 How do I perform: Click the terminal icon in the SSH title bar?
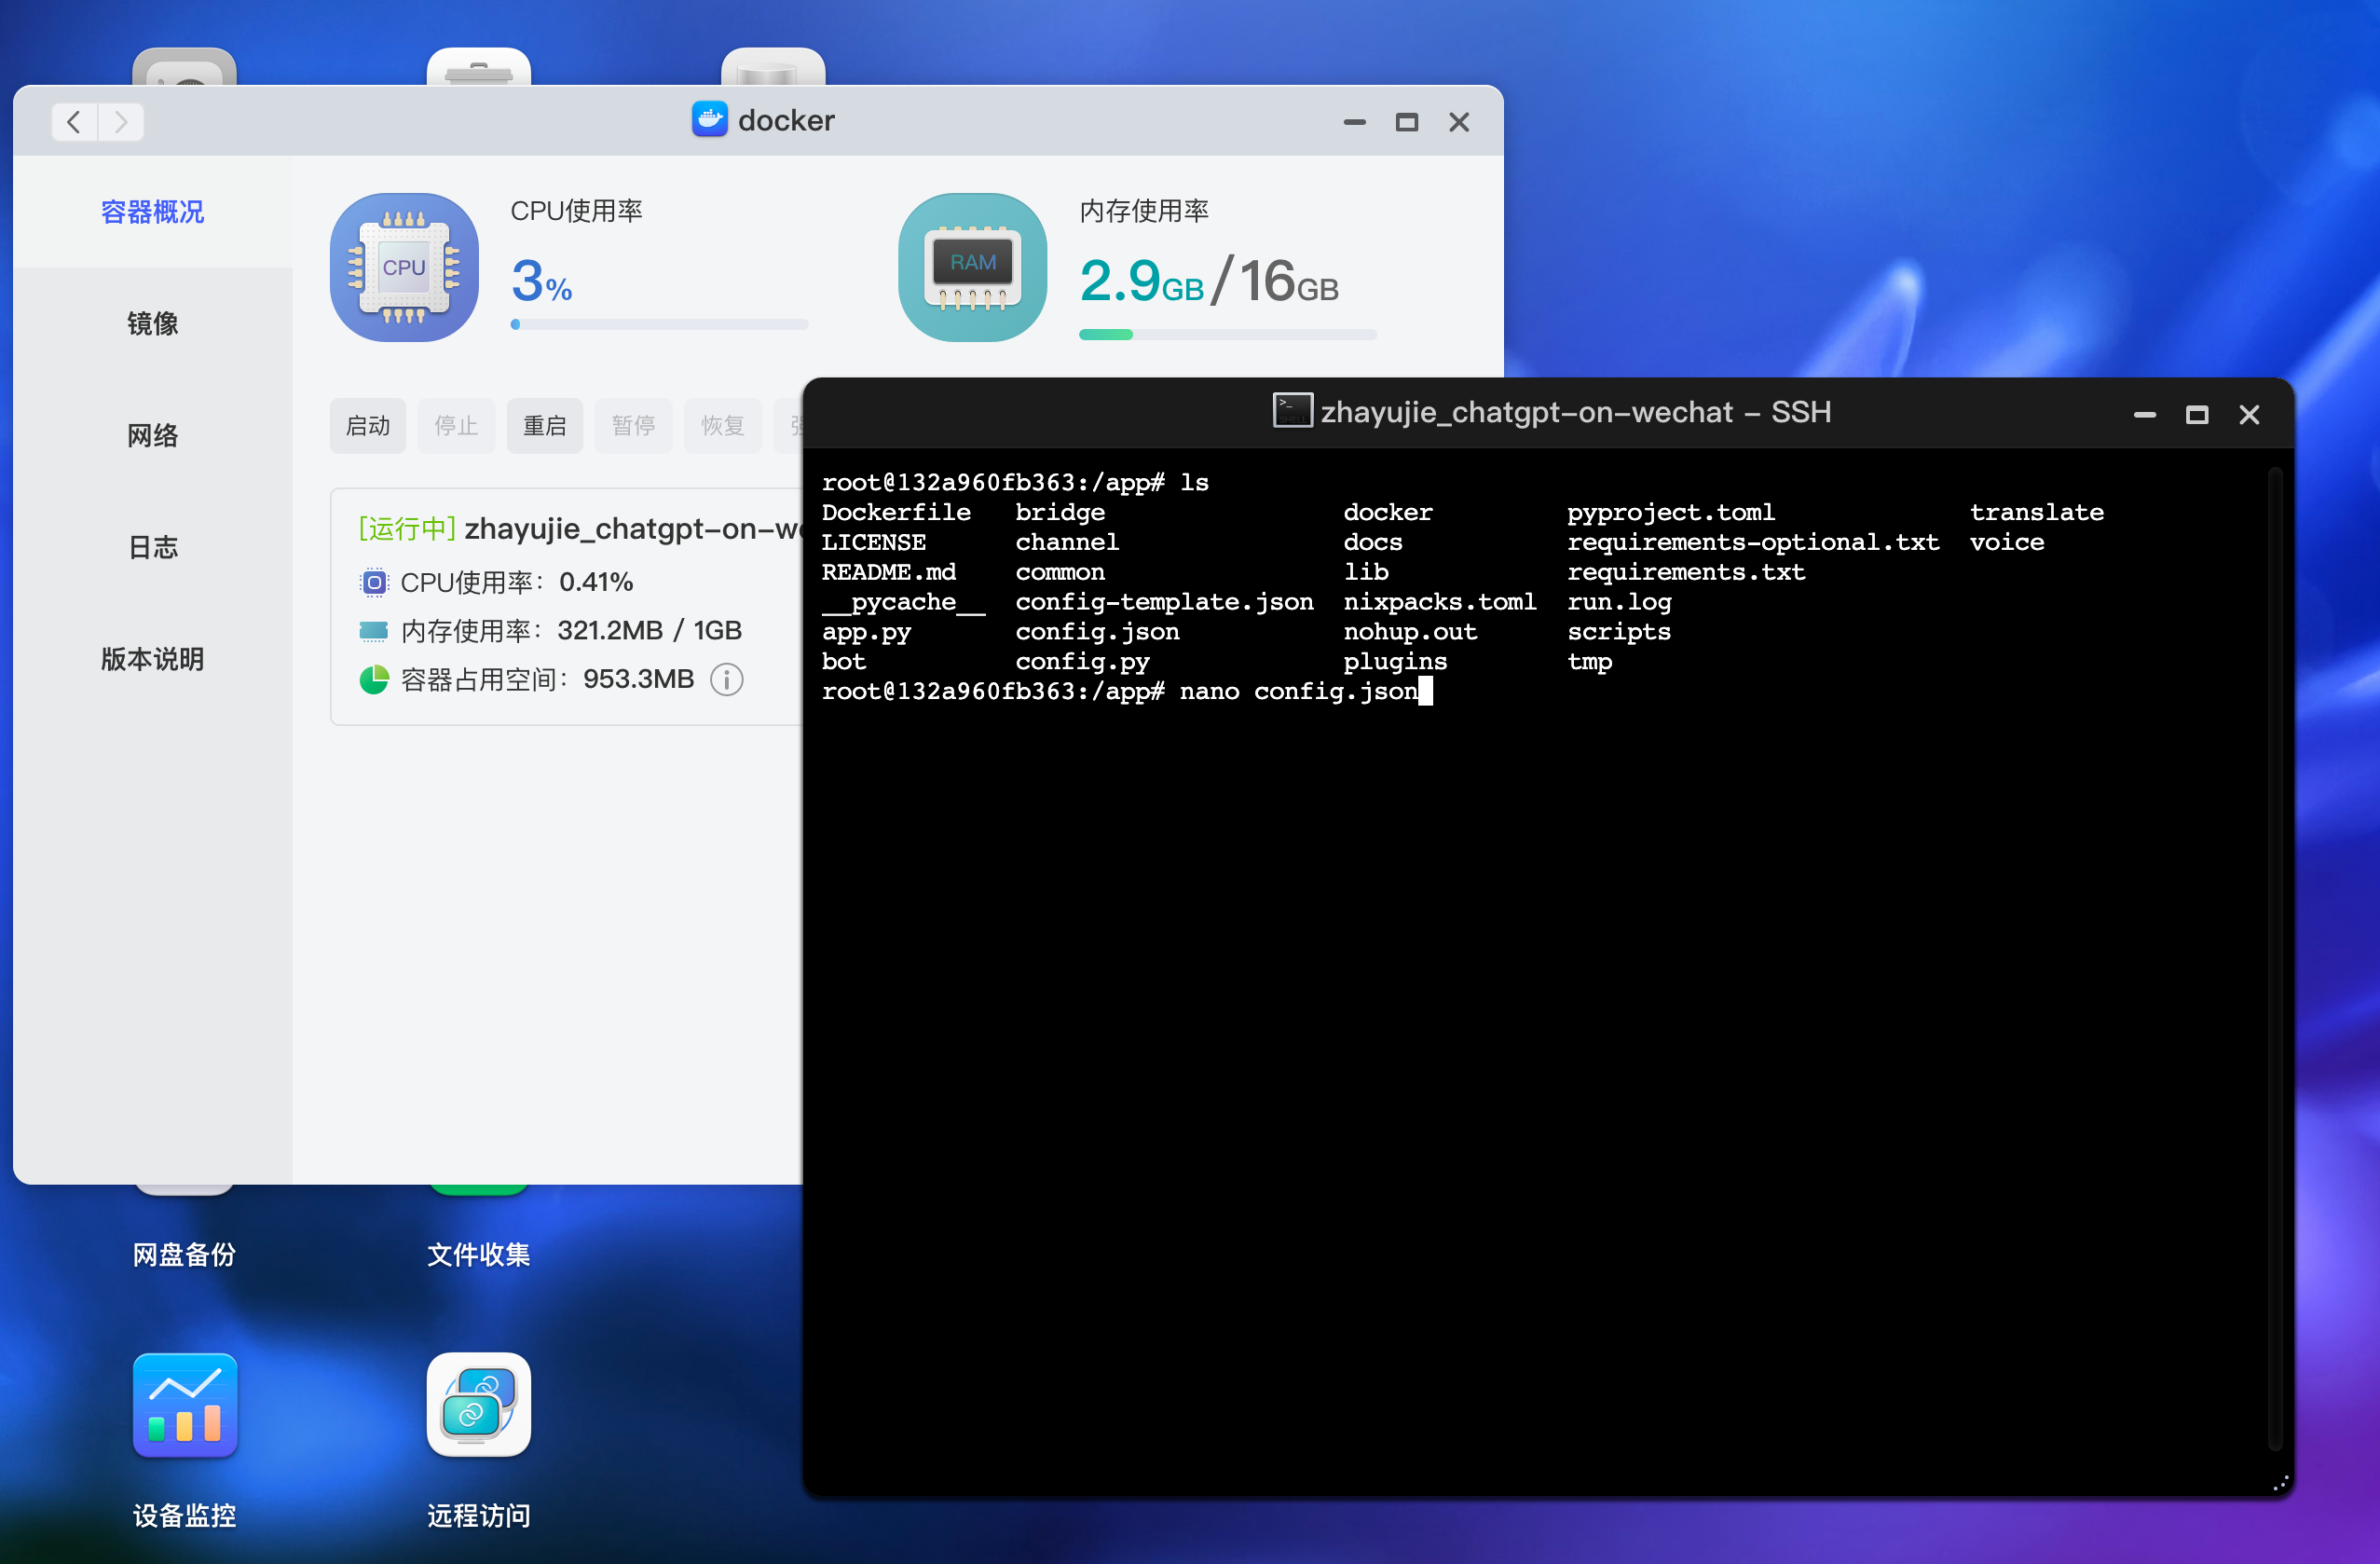(x=1292, y=411)
